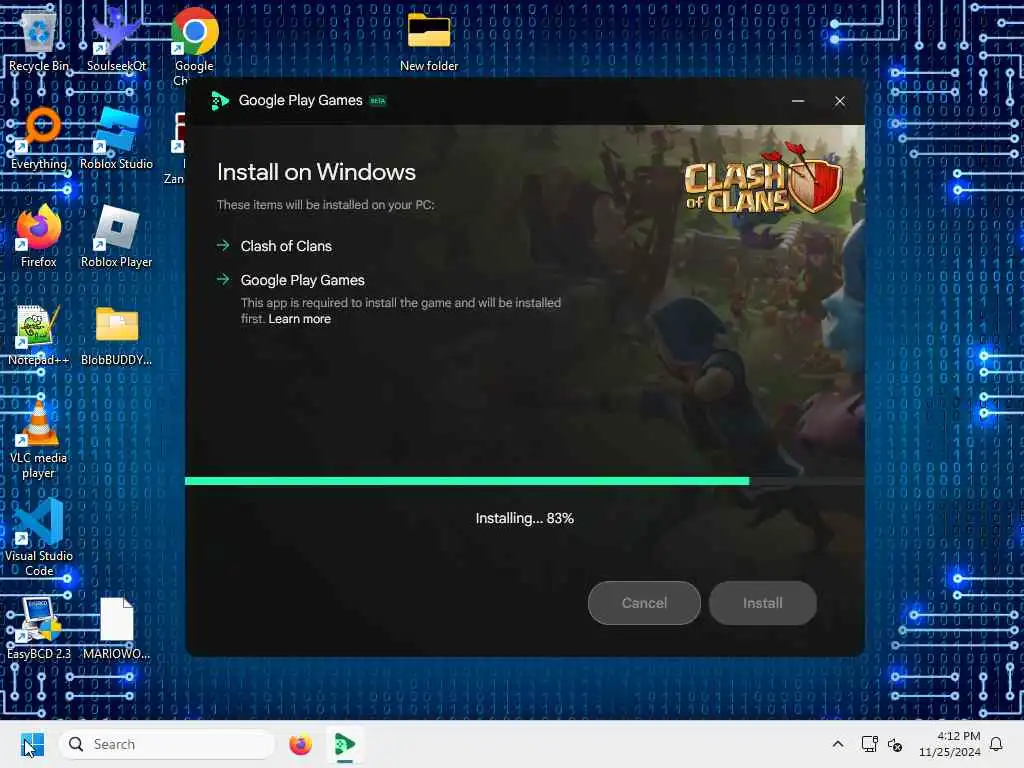Minimize the Google Play Games window
1024x768 pixels.
click(798, 101)
